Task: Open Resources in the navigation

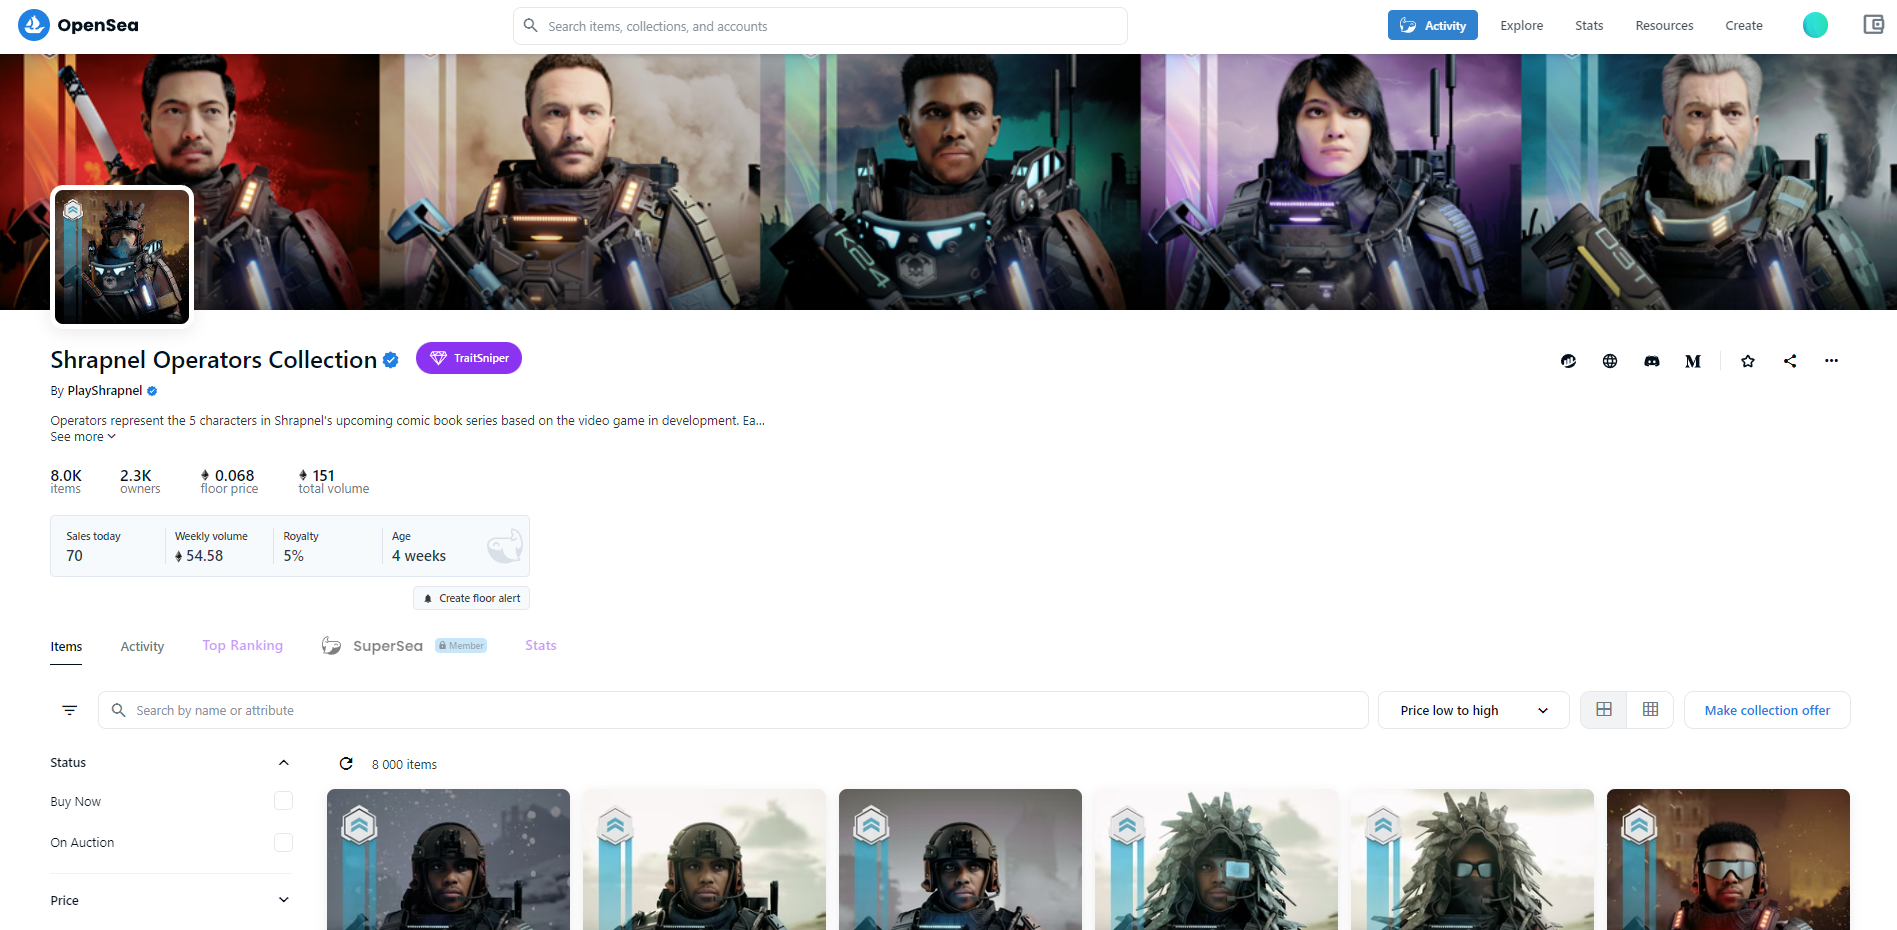Action: click(x=1664, y=26)
